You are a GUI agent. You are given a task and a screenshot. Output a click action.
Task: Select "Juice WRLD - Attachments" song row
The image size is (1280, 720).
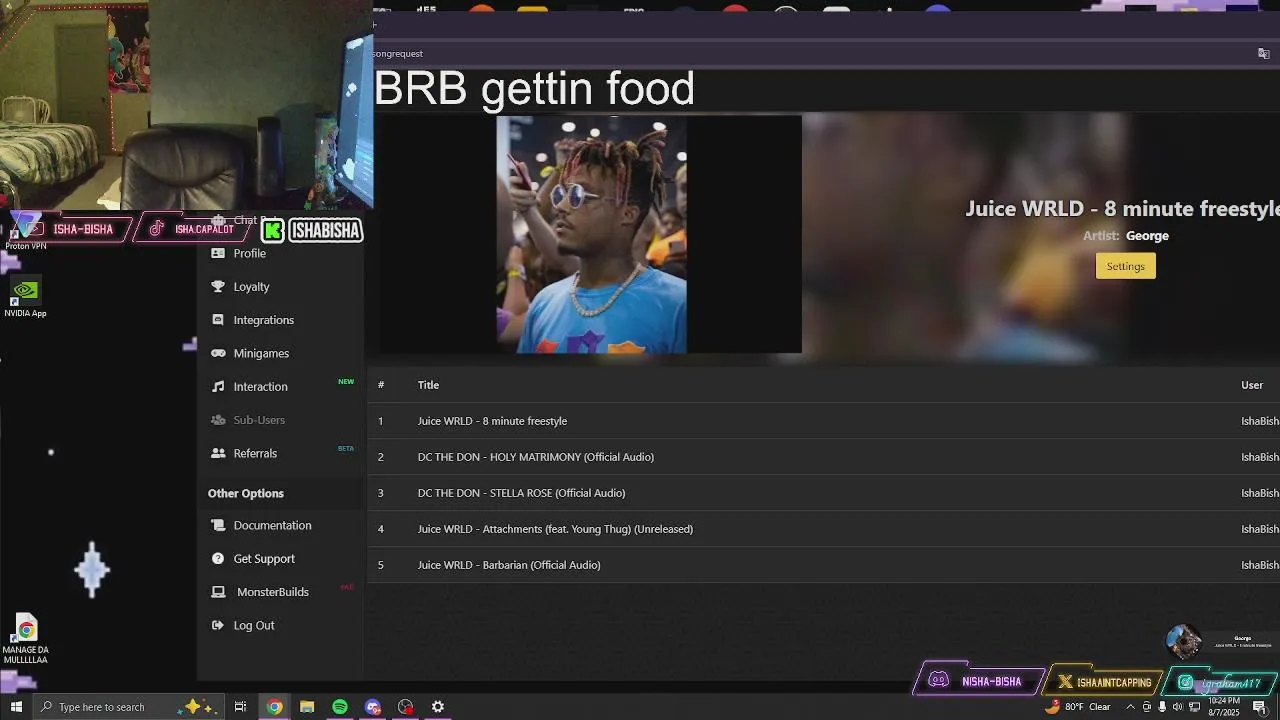(x=823, y=529)
